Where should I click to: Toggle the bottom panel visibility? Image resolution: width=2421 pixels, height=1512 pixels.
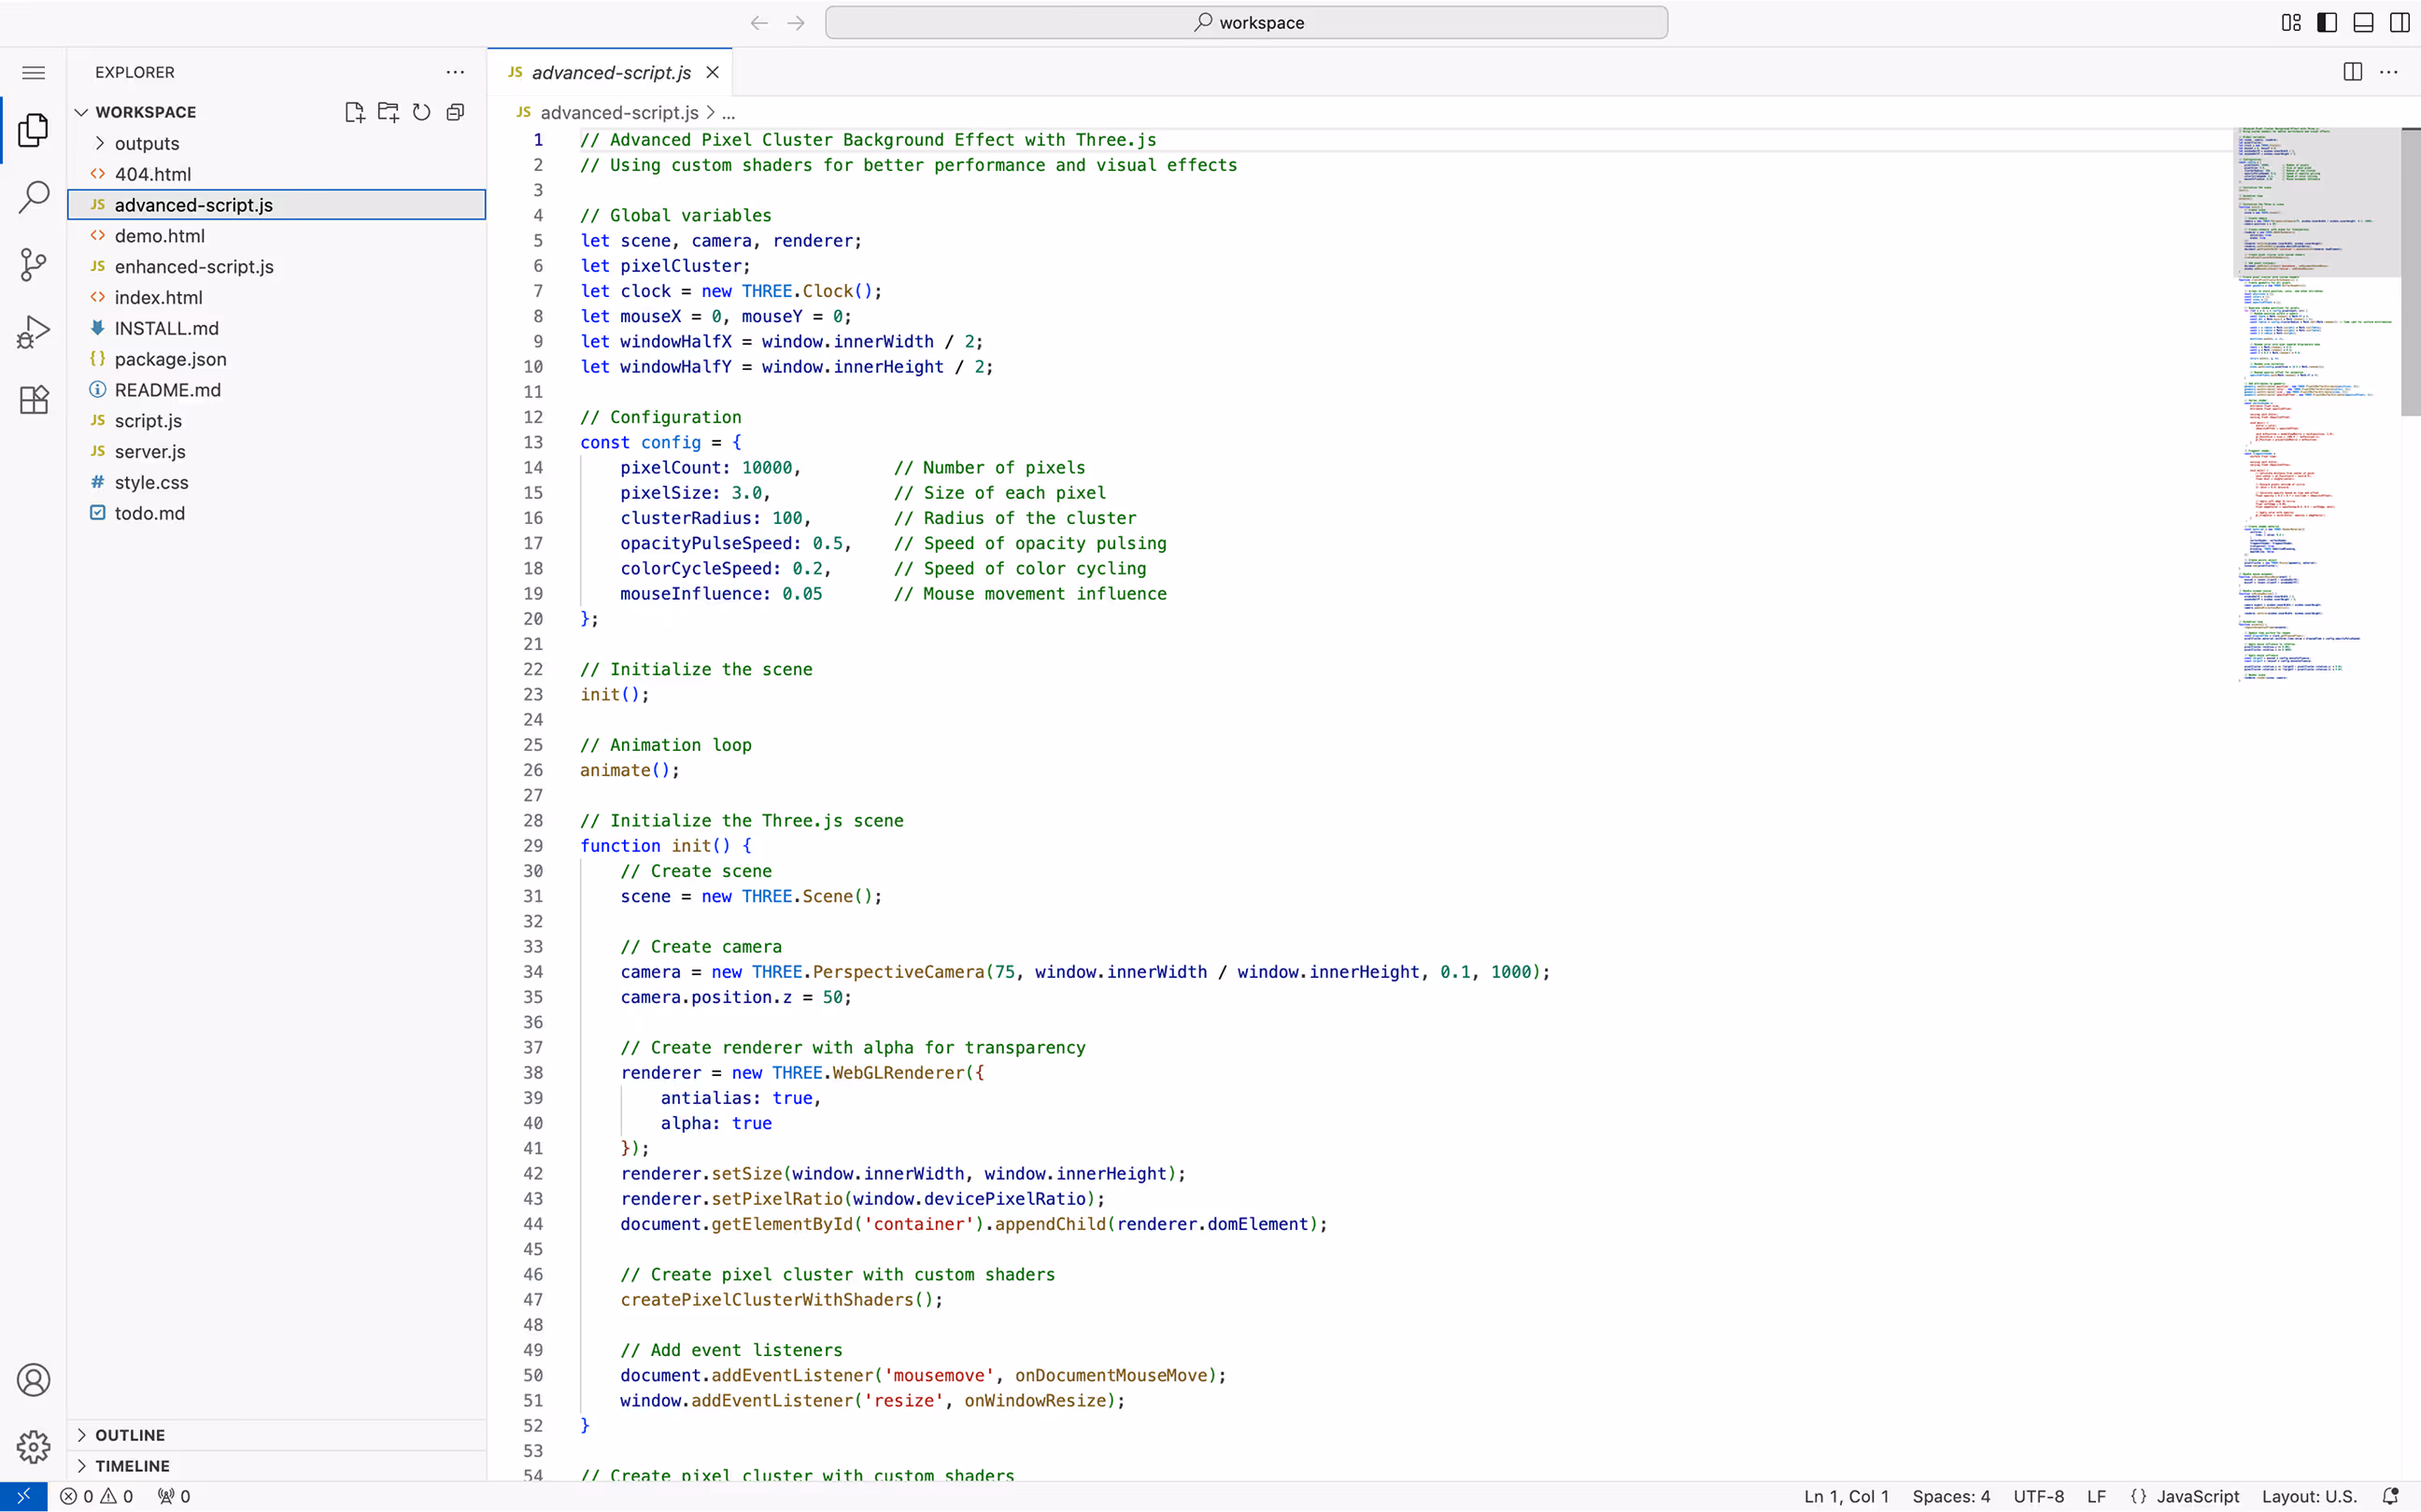tap(2363, 22)
